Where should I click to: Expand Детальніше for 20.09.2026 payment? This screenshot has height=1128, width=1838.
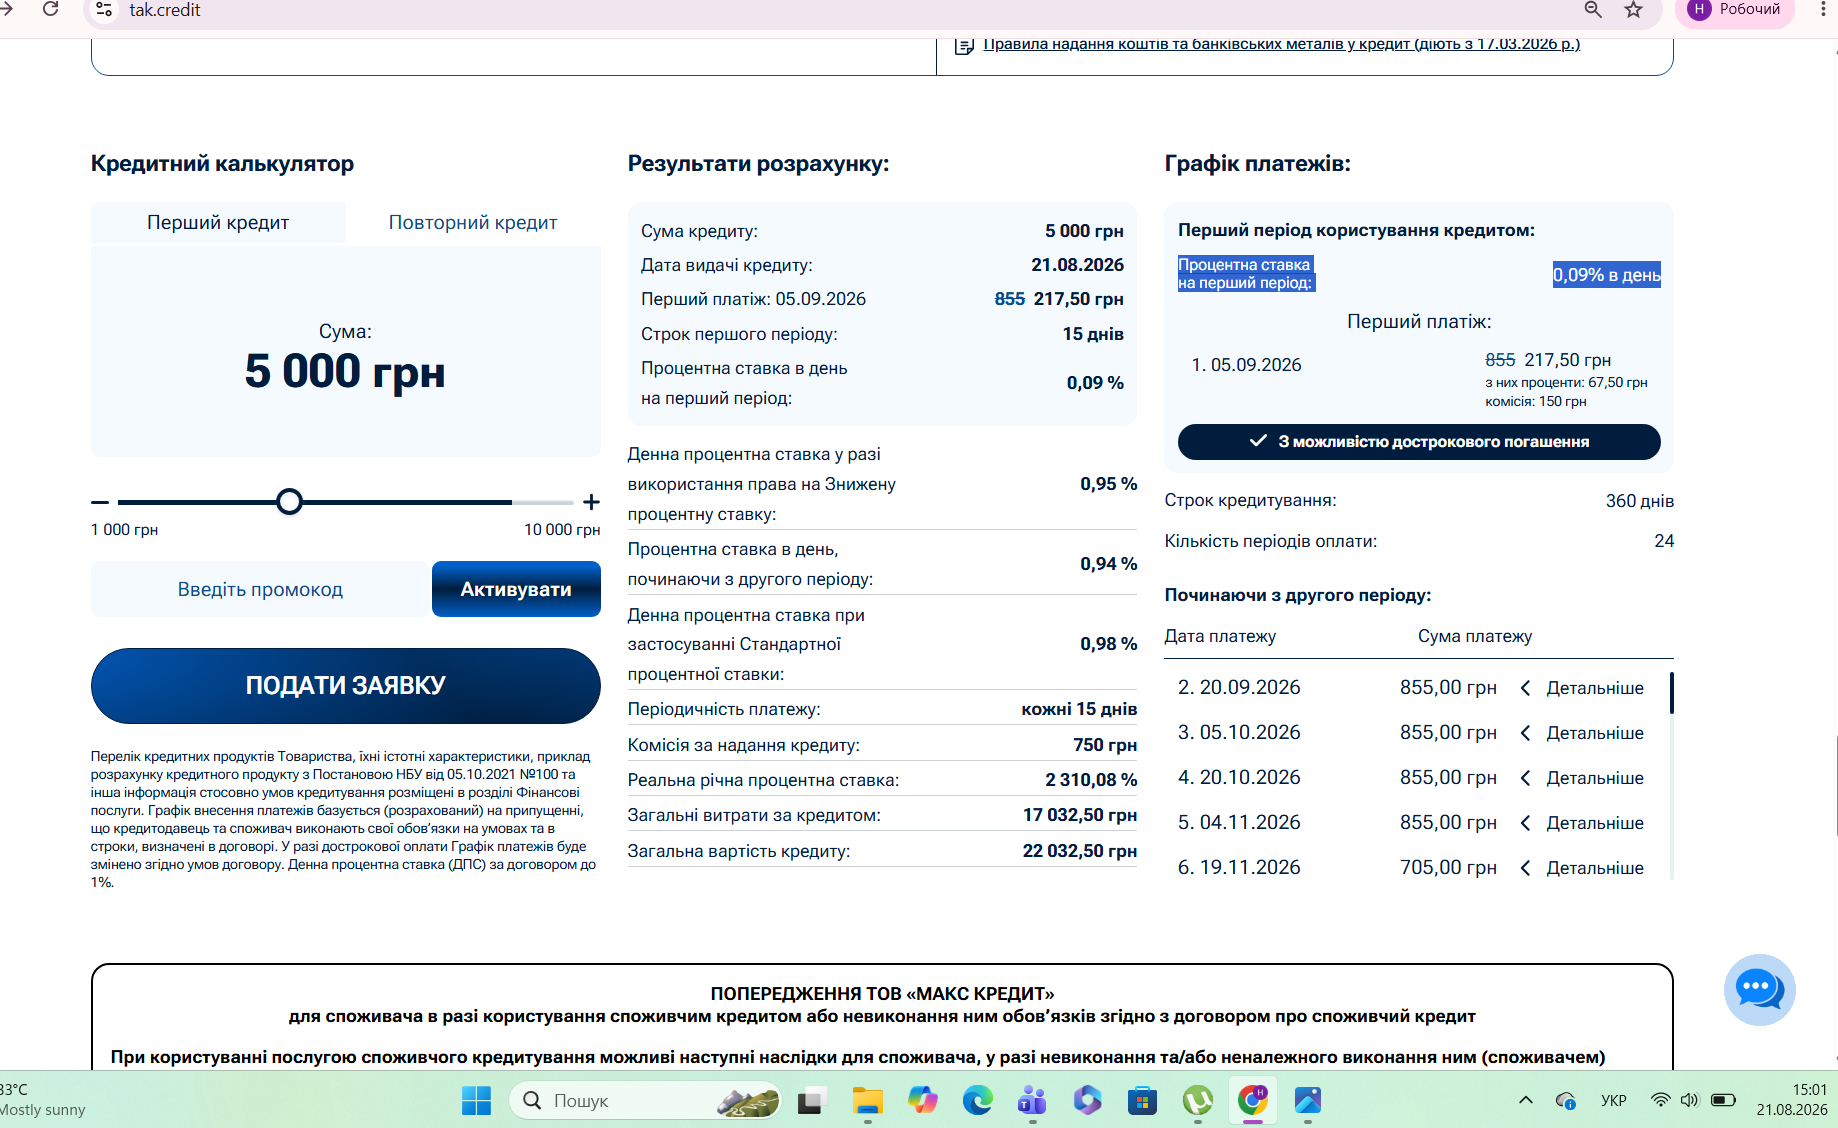click(1583, 688)
